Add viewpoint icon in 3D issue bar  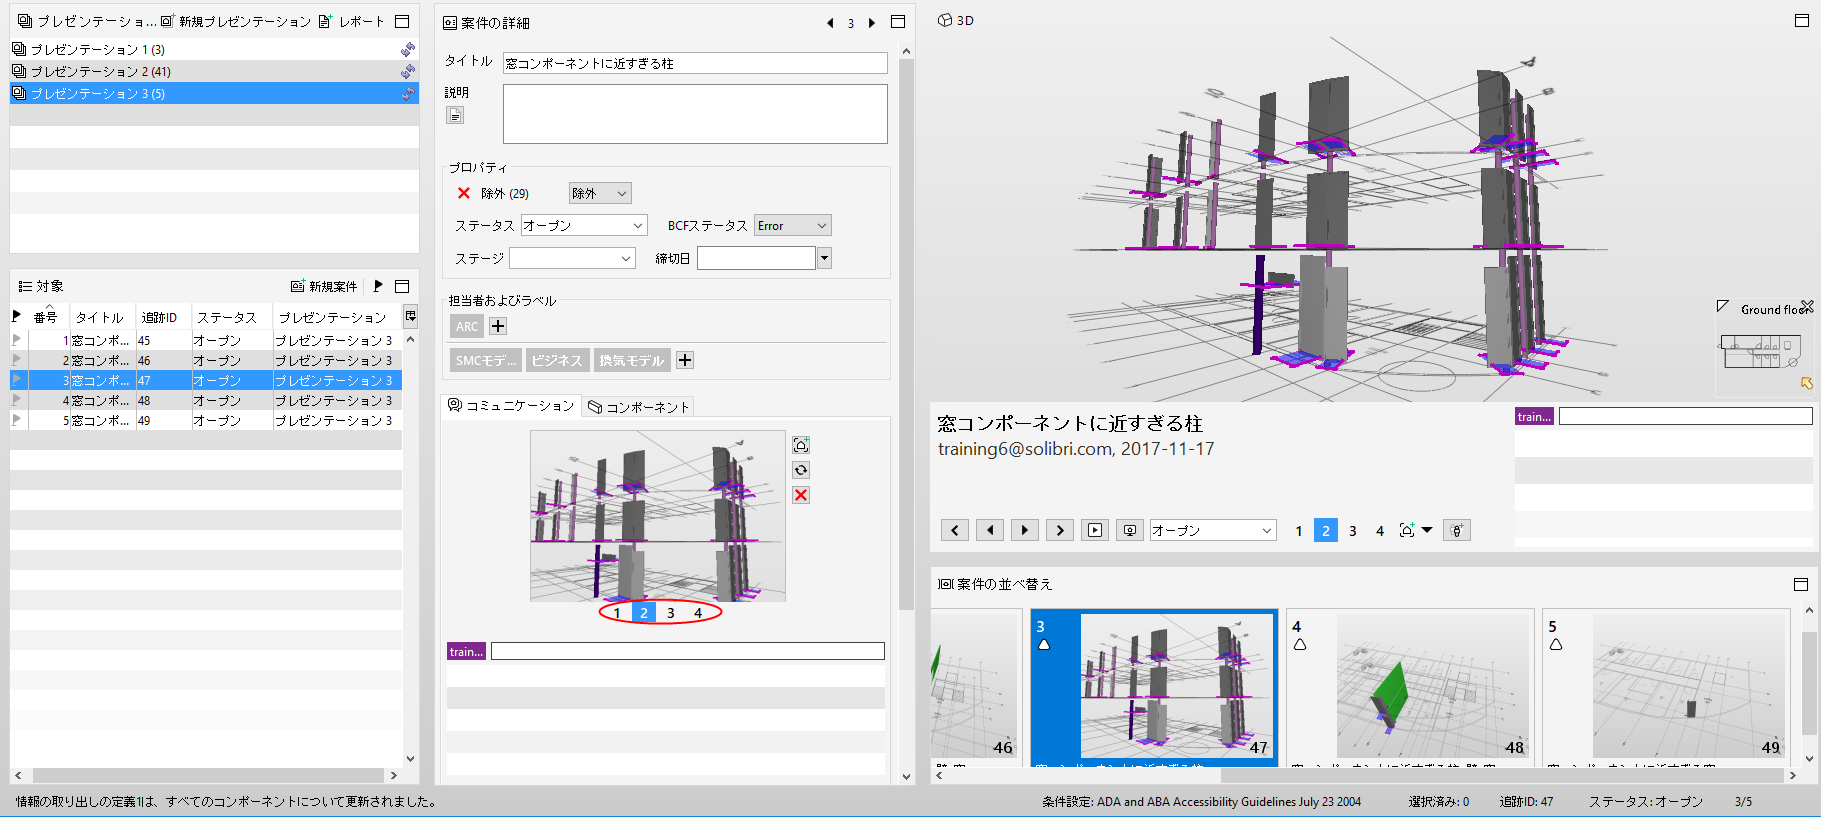(x=1407, y=530)
